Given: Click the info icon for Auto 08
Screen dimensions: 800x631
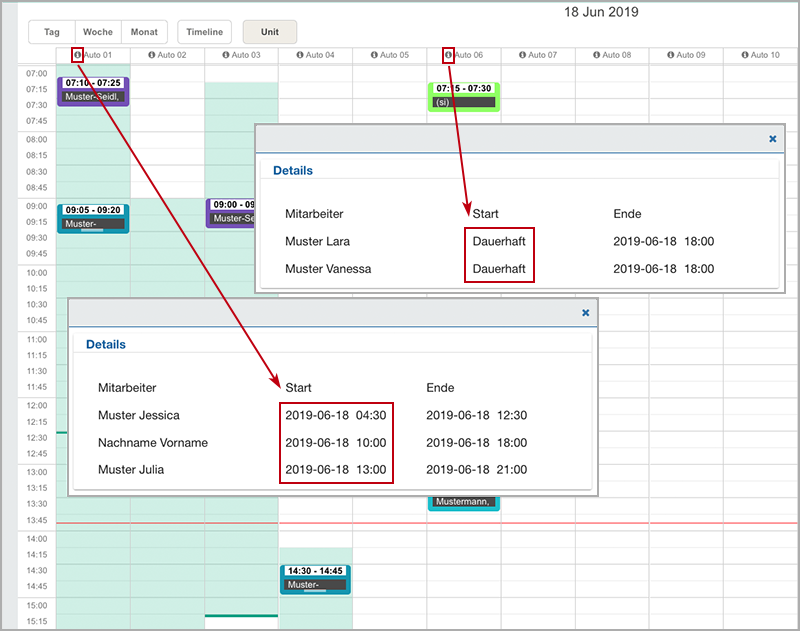Looking at the screenshot, I should point(597,55).
